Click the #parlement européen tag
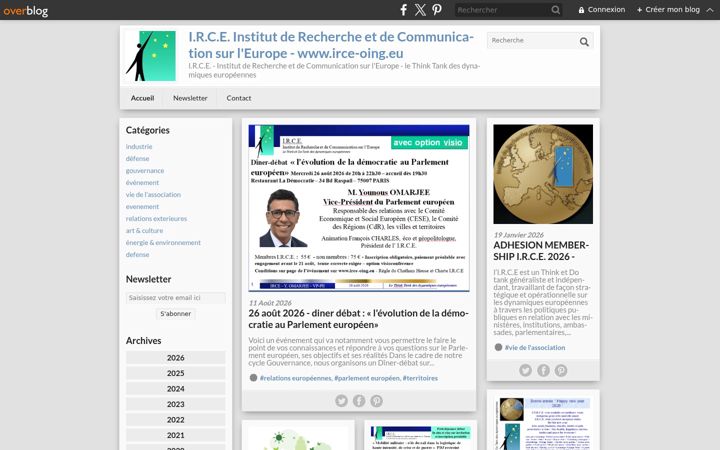 (366, 378)
